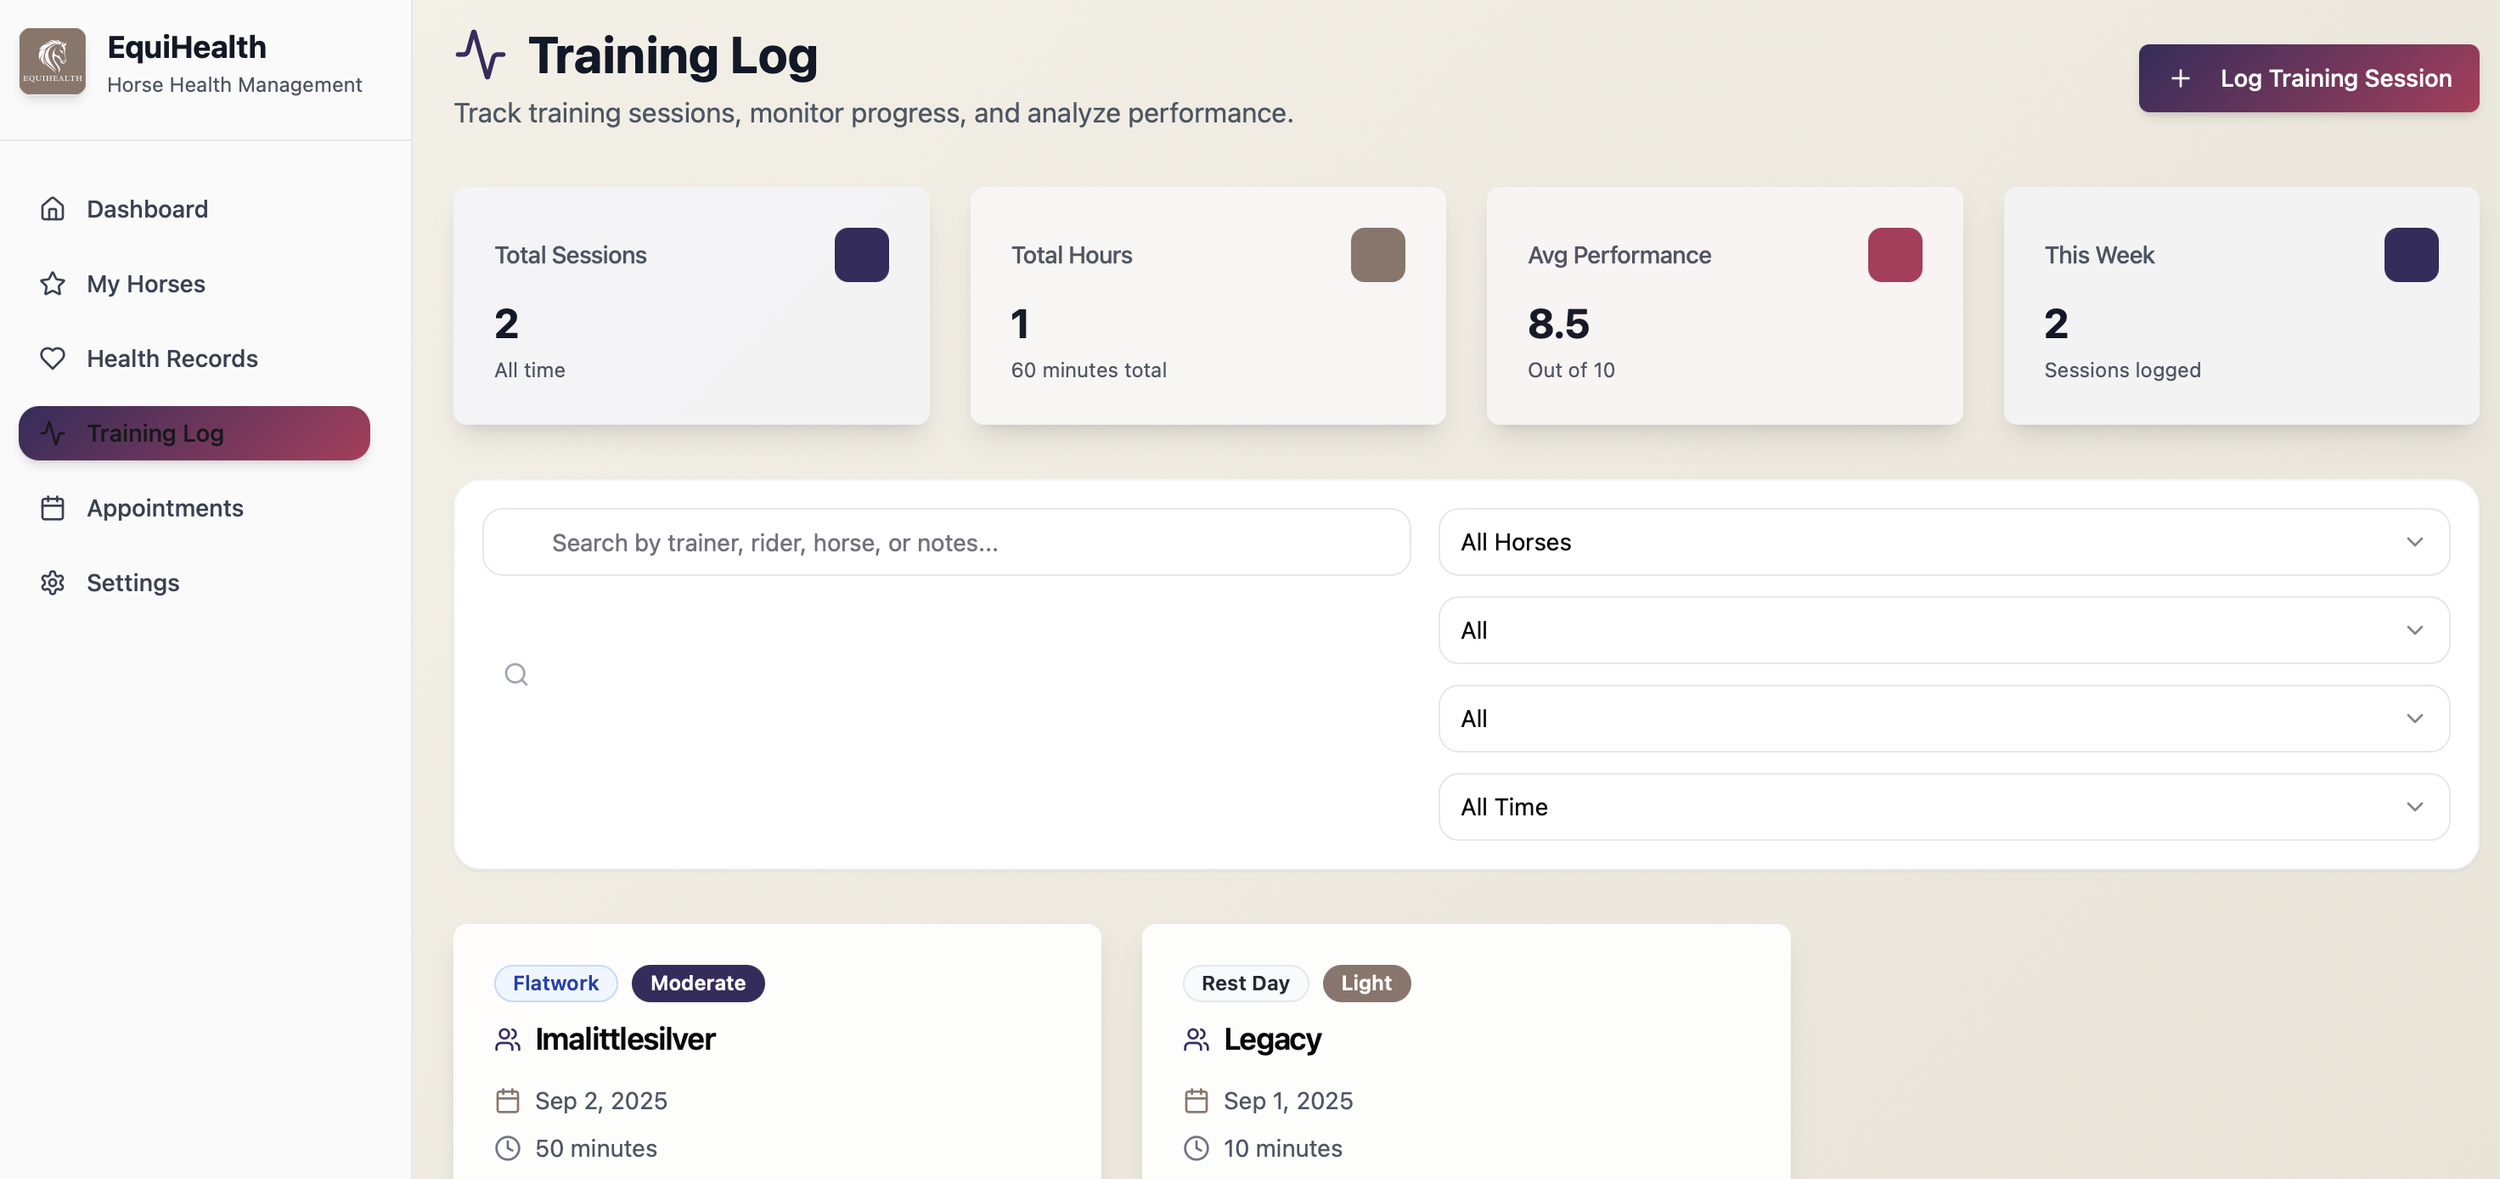Click the search by trainer input field

[x=946, y=542]
